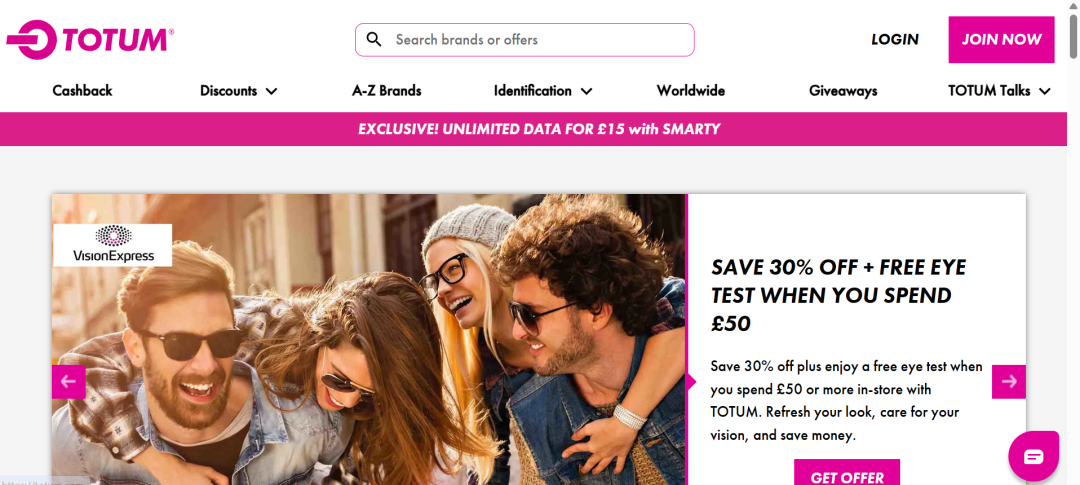1080x485 pixels.
Task: Focus the search brands or offers field
Action: point(525,40)
